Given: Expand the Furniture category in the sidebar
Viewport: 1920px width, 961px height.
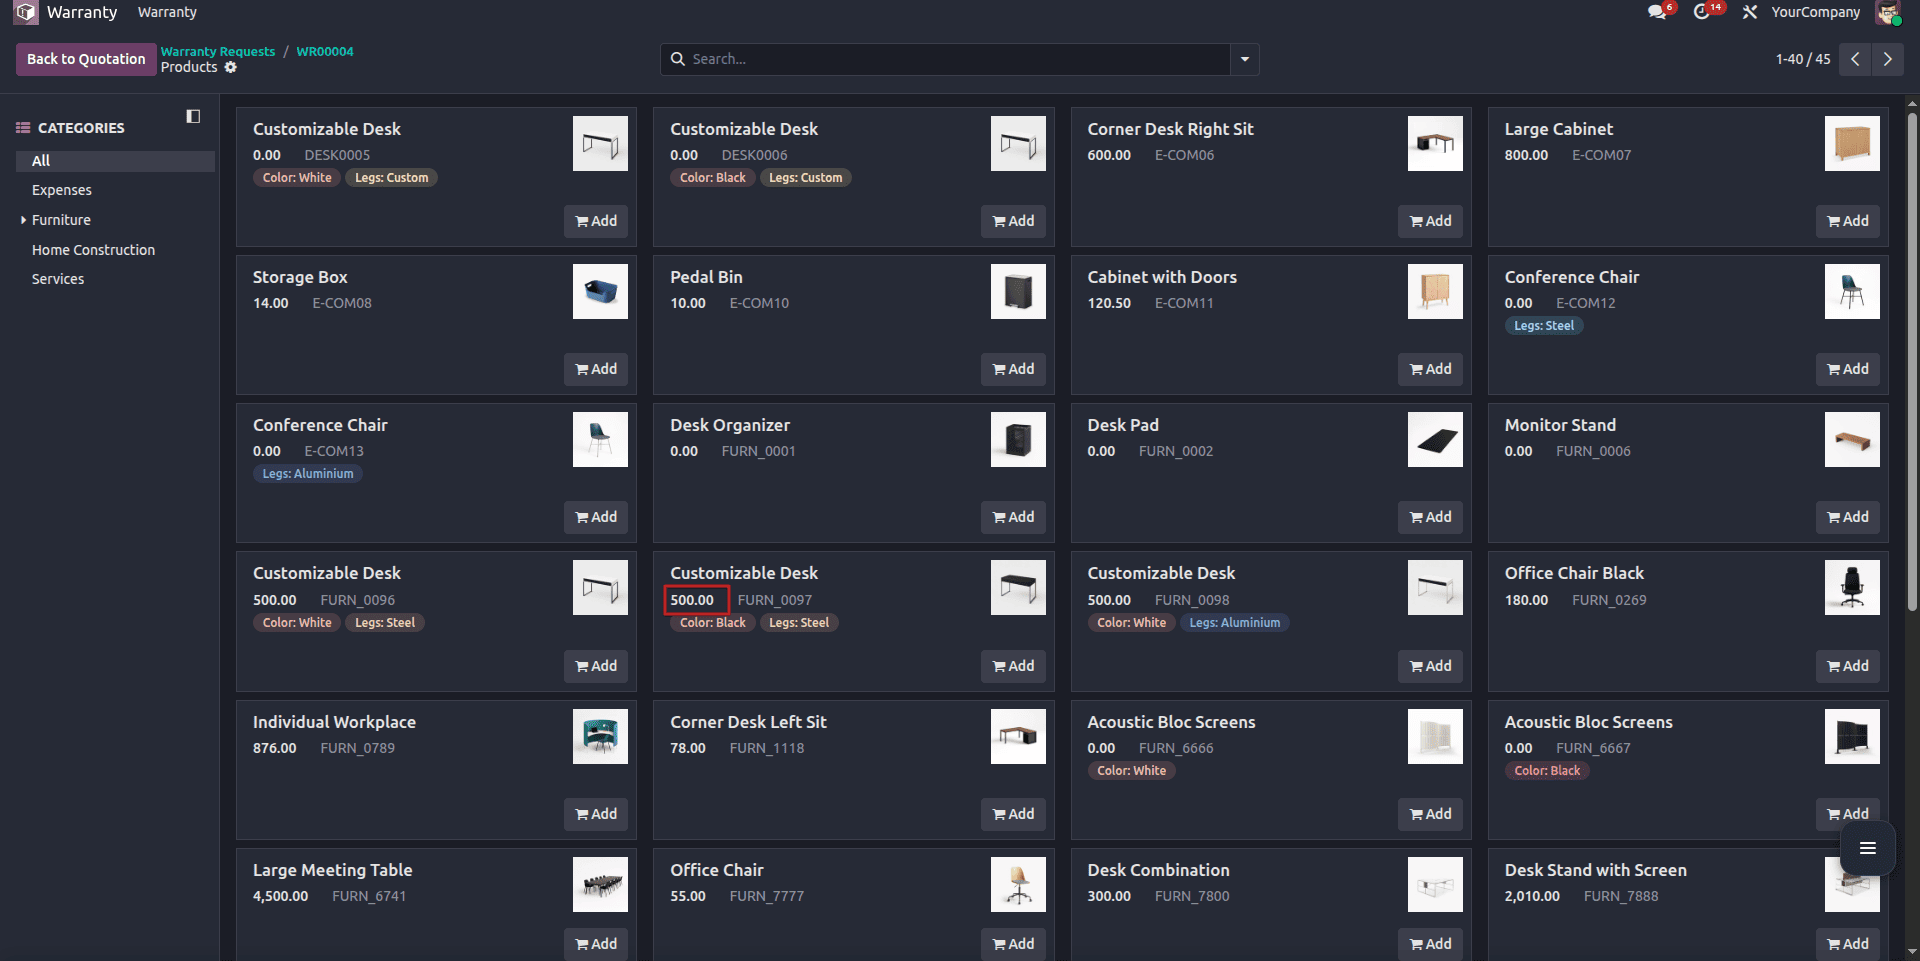Looking at the screenshot, I should point(23,220).
